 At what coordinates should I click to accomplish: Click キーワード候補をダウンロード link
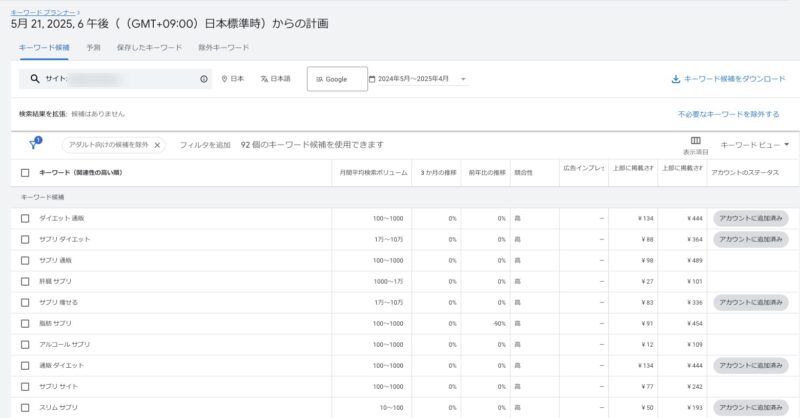(734, 79)
